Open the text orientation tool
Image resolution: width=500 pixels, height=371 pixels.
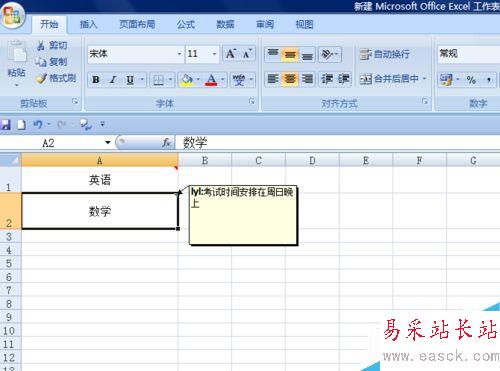[x=328, y=54]
